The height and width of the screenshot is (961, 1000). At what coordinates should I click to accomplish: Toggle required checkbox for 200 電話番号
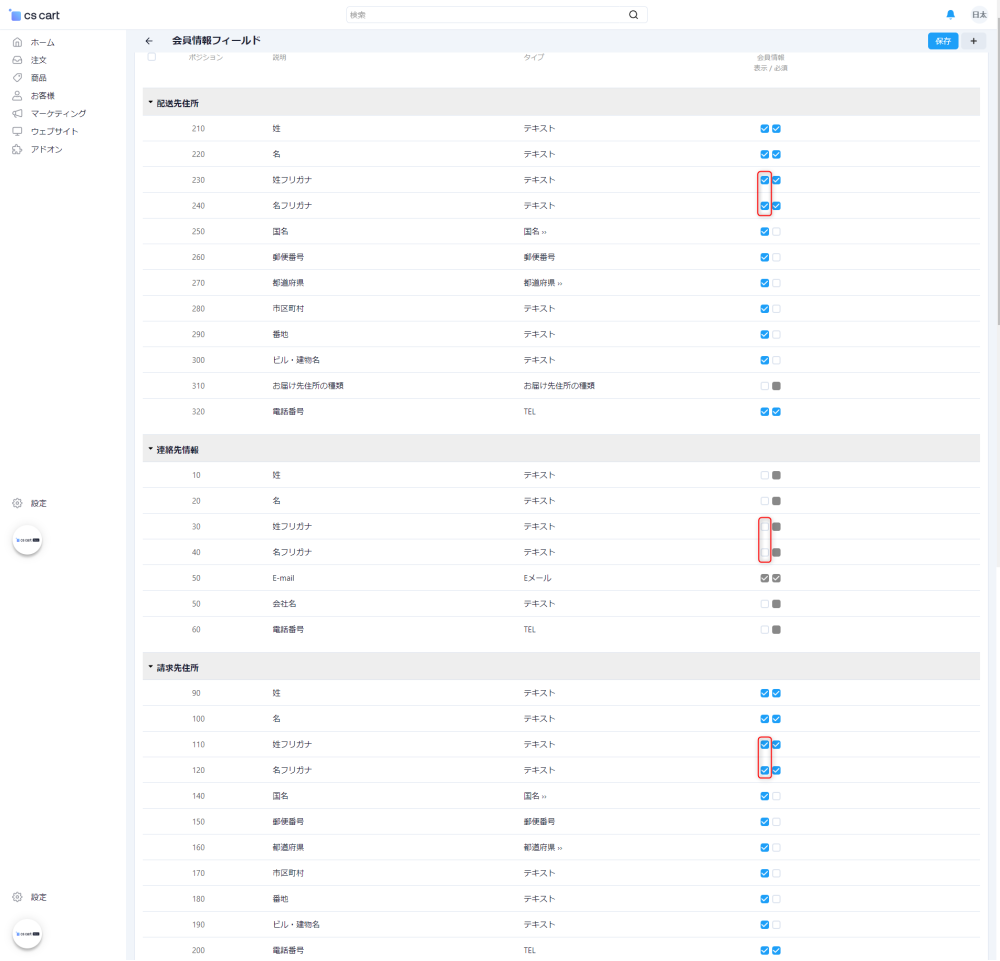tap(776, 950)
